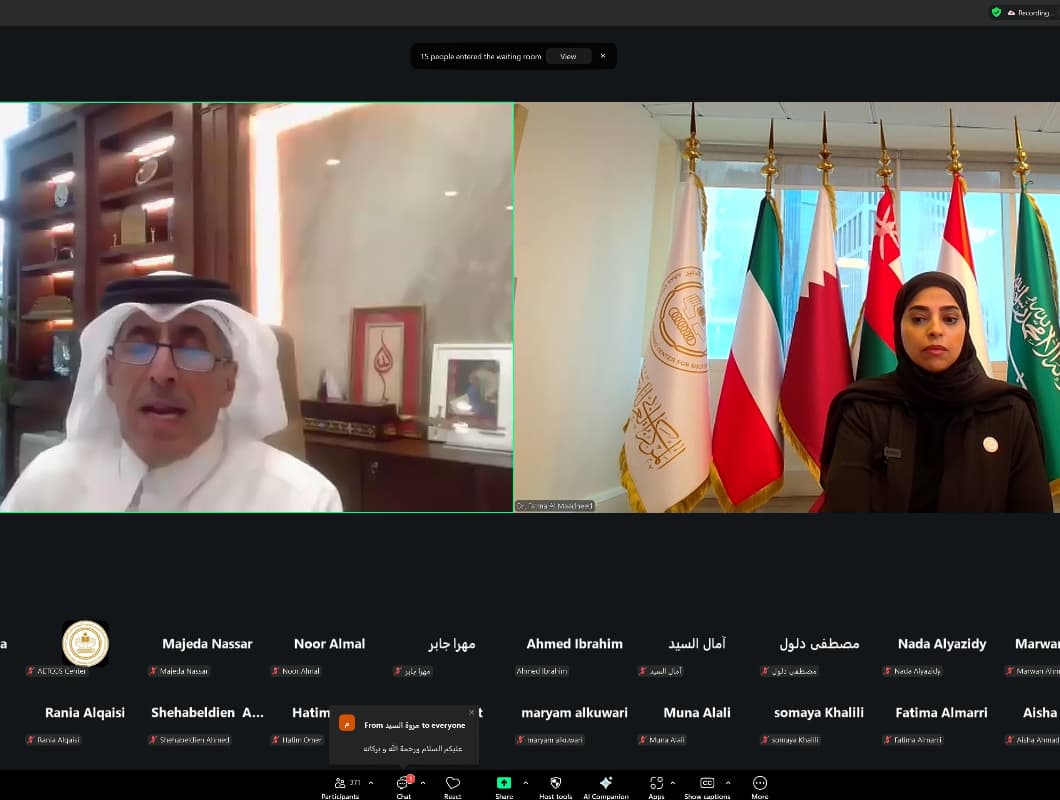The image size is (1060, 800).
Task: Open the Participants panel icon
Action: point(341,783)
